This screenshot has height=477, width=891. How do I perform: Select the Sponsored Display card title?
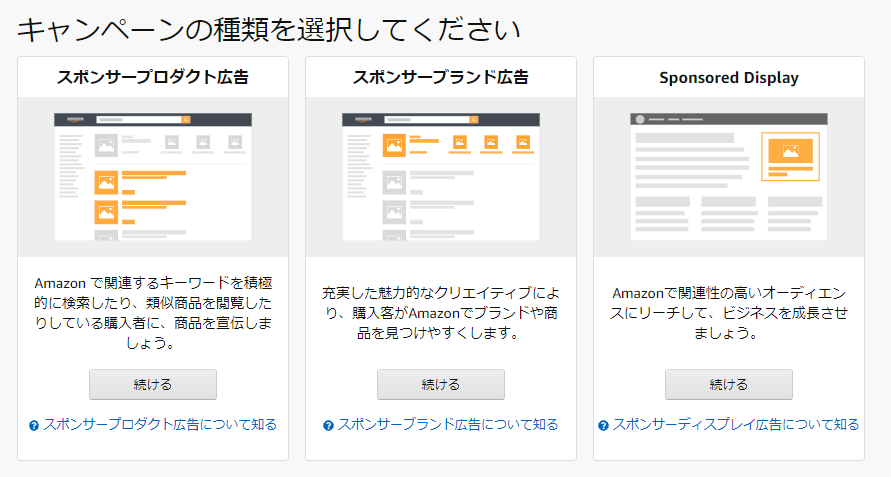[729, 78]
